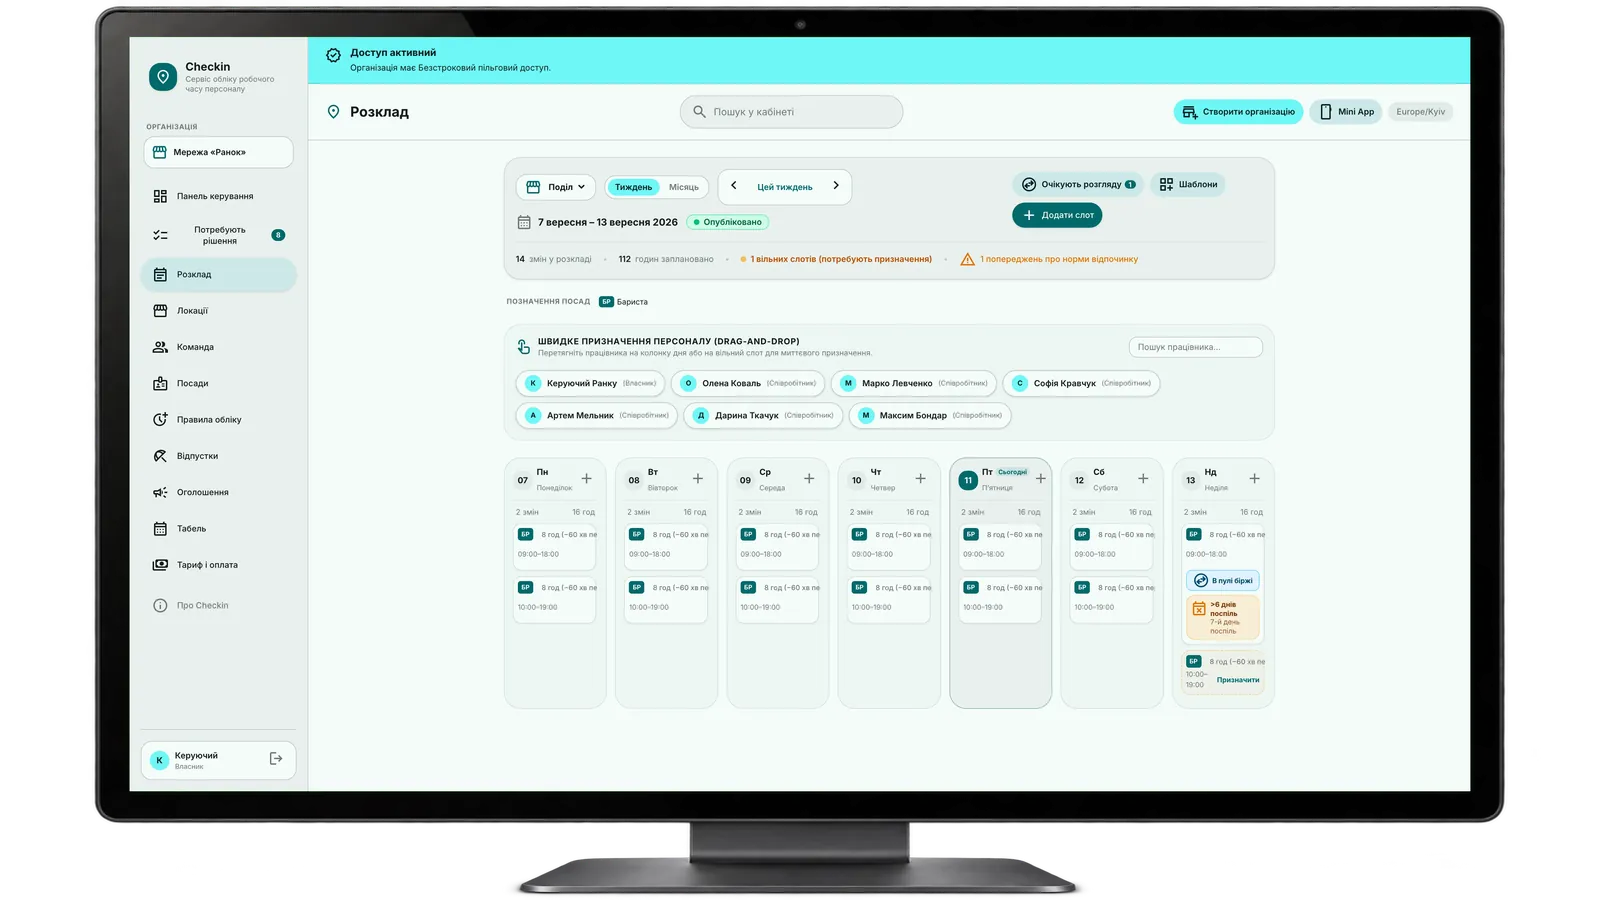Select employee chip Олена Коваль
The image size is (1600, 900).
click(748, 383)
